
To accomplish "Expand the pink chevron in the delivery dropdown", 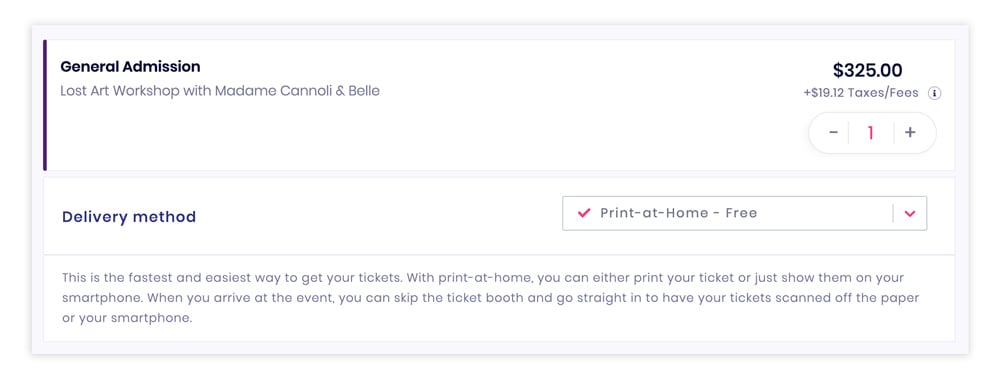I will pos(910,214).
